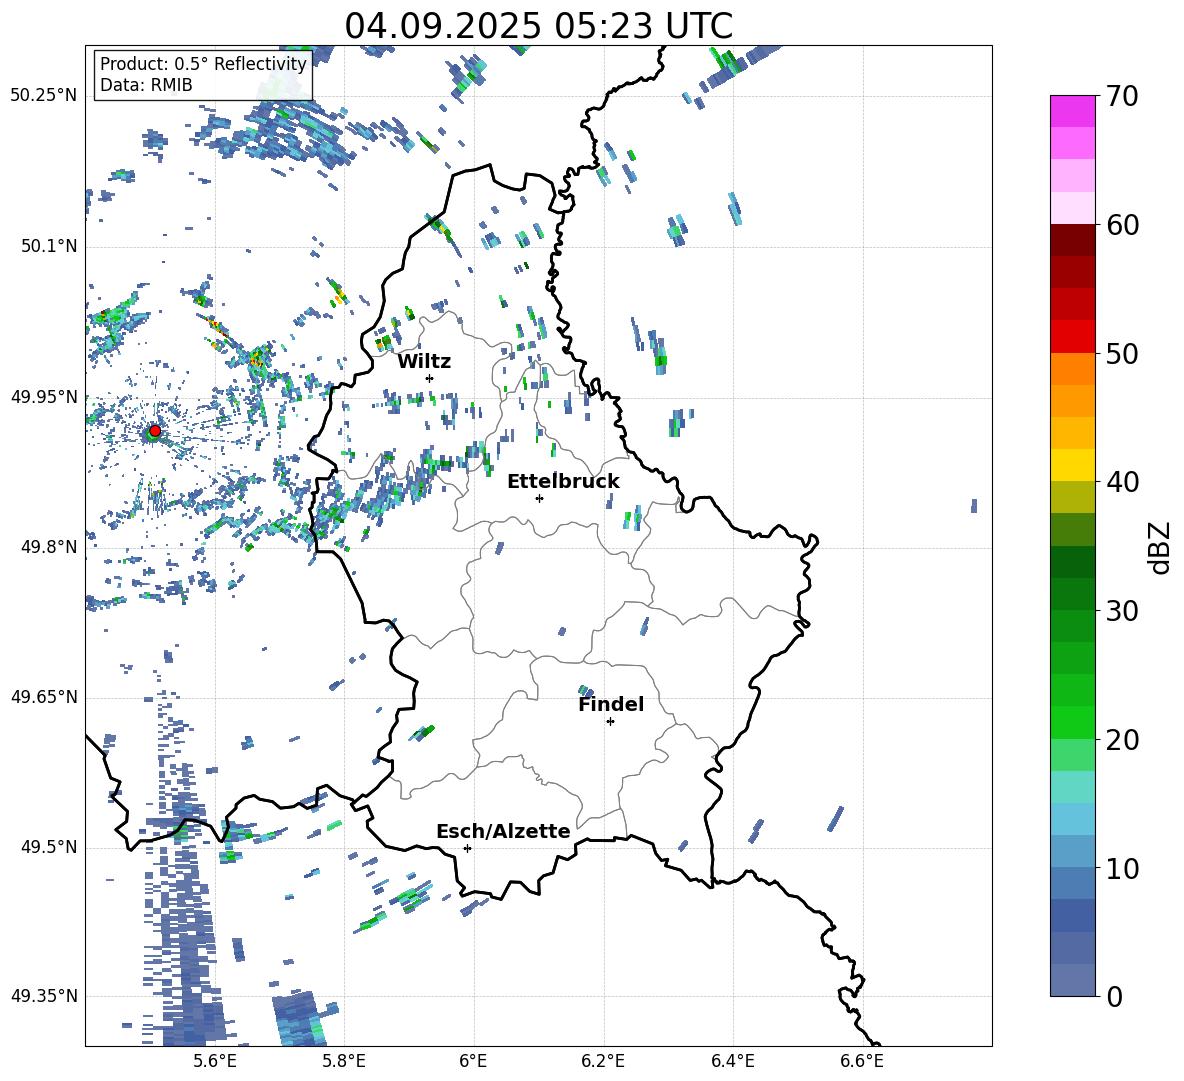Viewport: 1184px width, 1081px height.
Task: Click the red radar site marker
Action: tap(155, 430)
